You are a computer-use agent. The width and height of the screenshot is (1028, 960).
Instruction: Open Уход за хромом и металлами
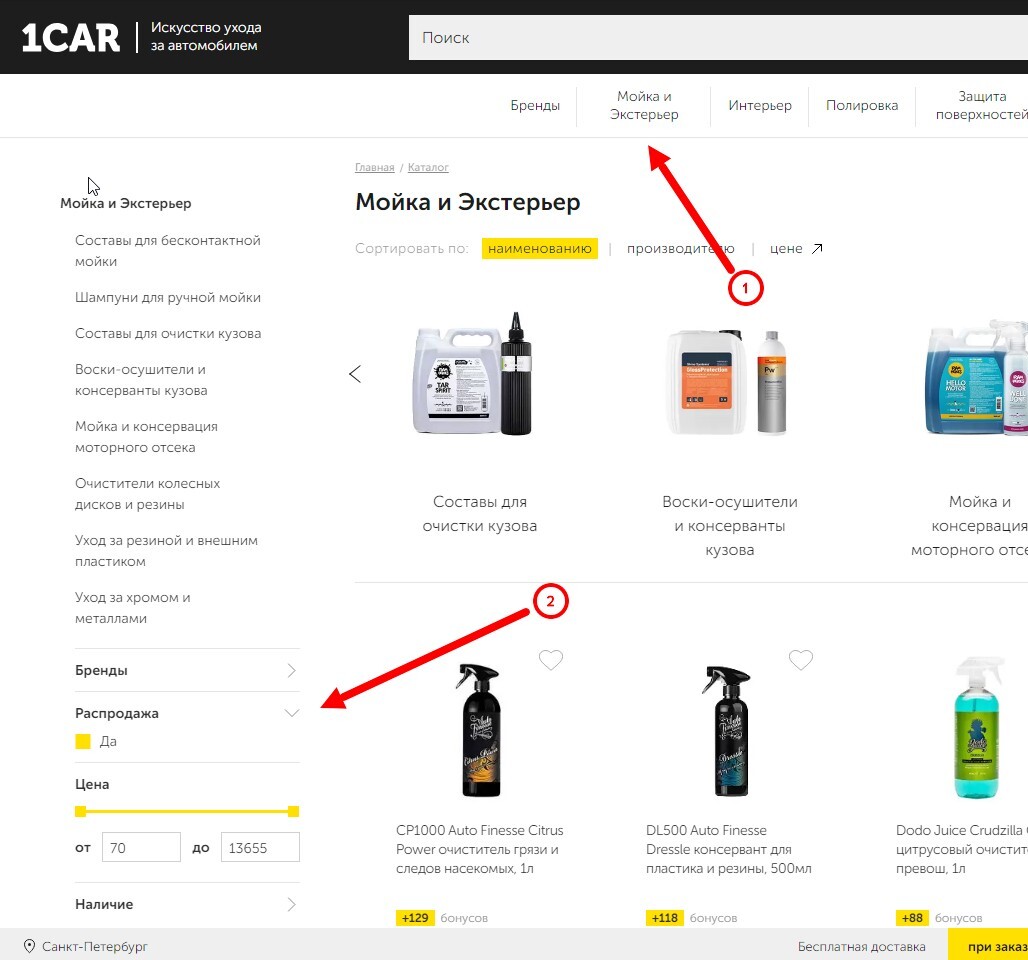(x=132, y=608)
